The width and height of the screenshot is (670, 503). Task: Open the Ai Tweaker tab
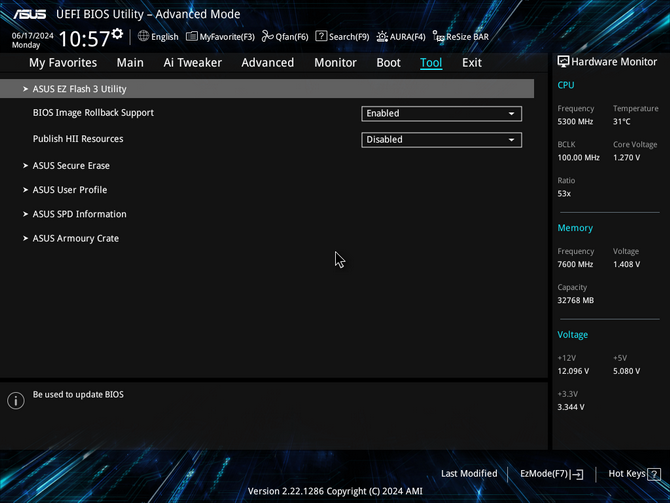[192, 62]
